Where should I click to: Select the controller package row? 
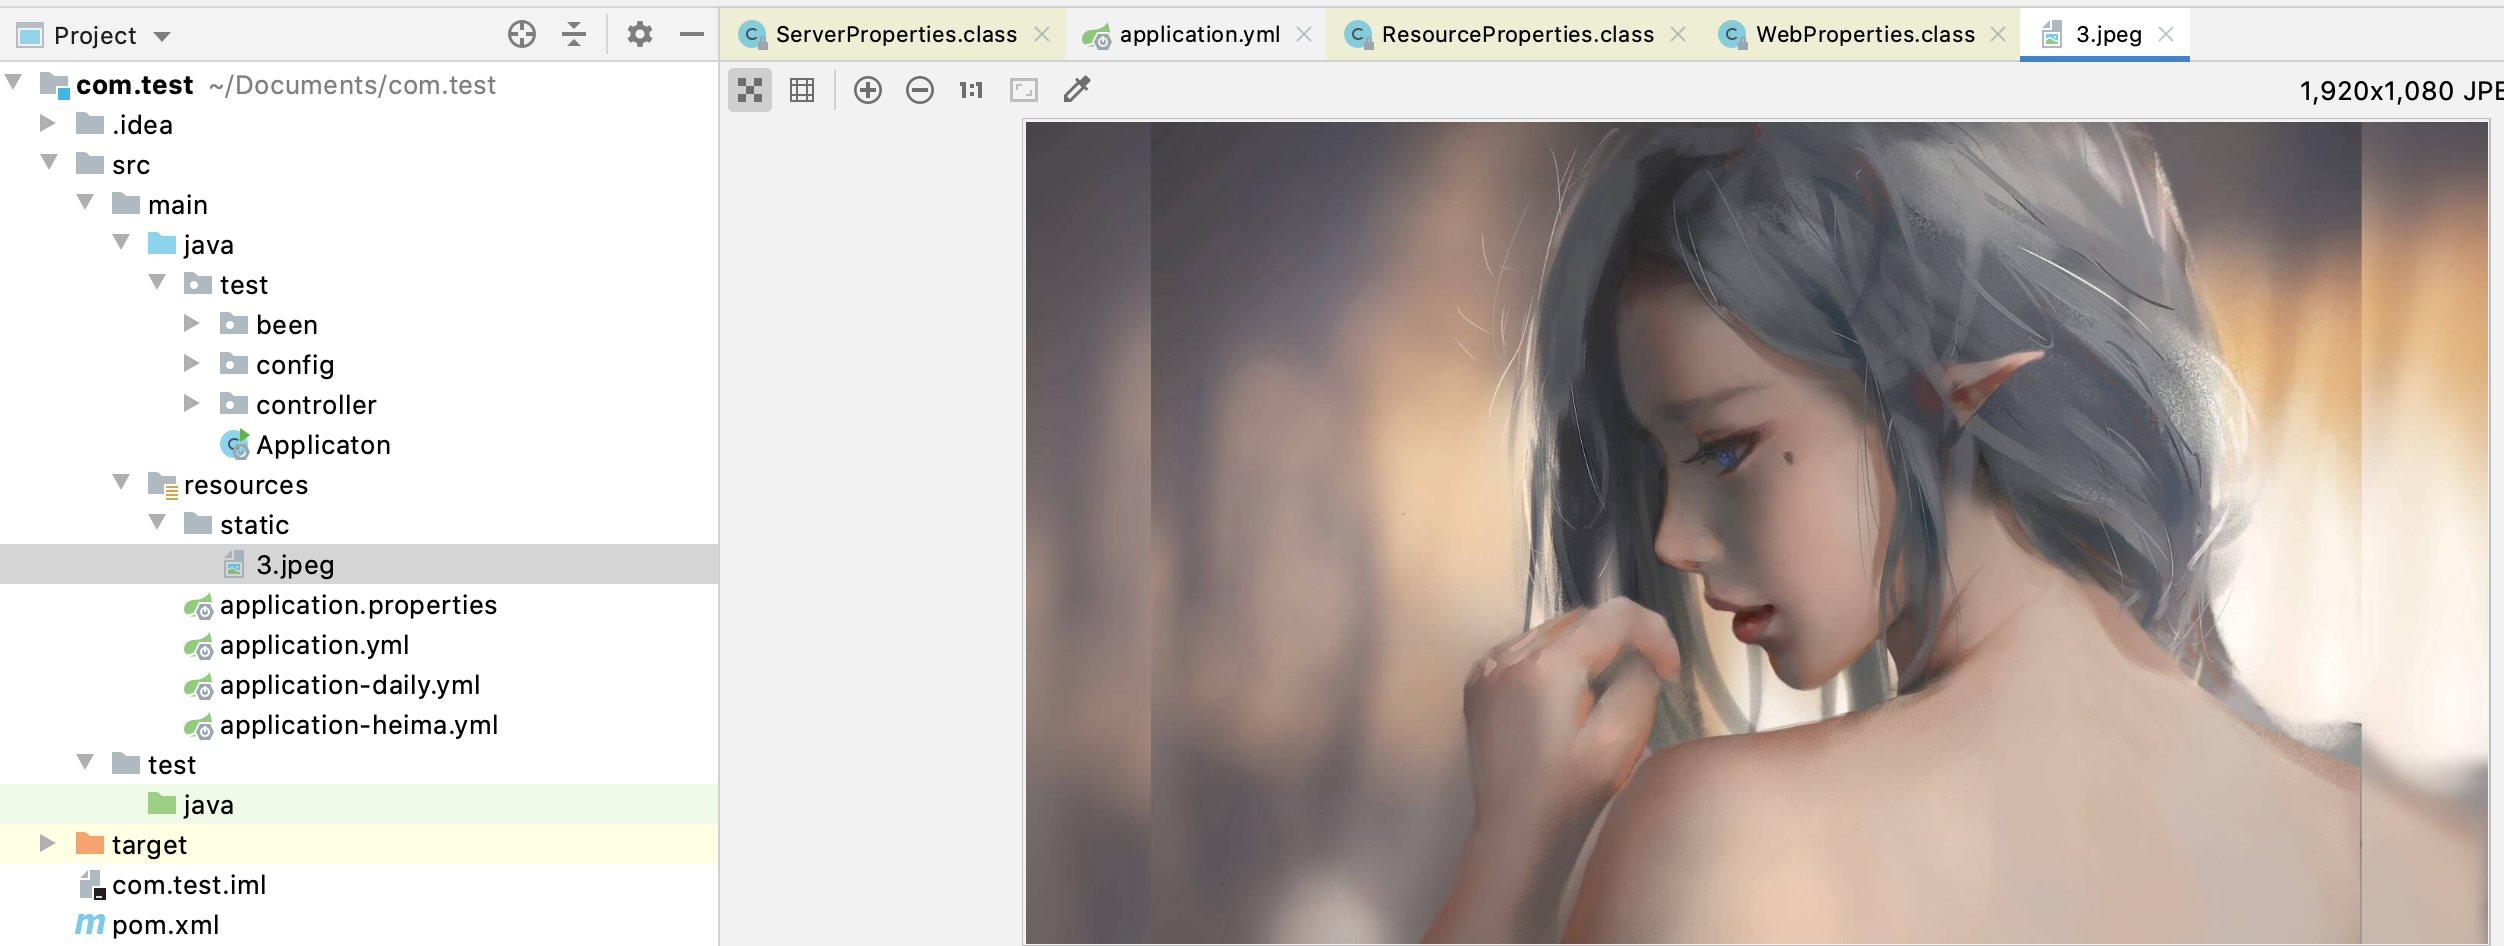(359, 404)
